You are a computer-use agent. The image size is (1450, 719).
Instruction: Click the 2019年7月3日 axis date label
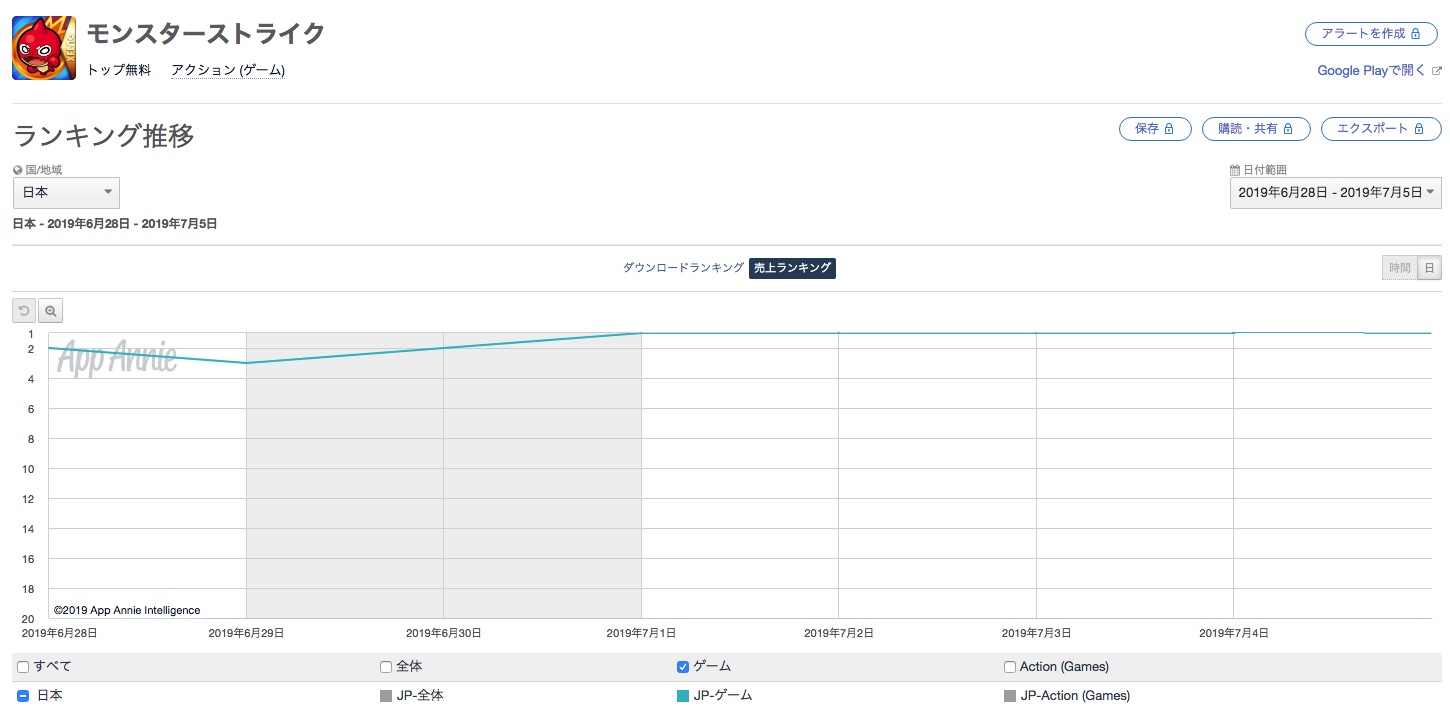tap(1036, 633)
